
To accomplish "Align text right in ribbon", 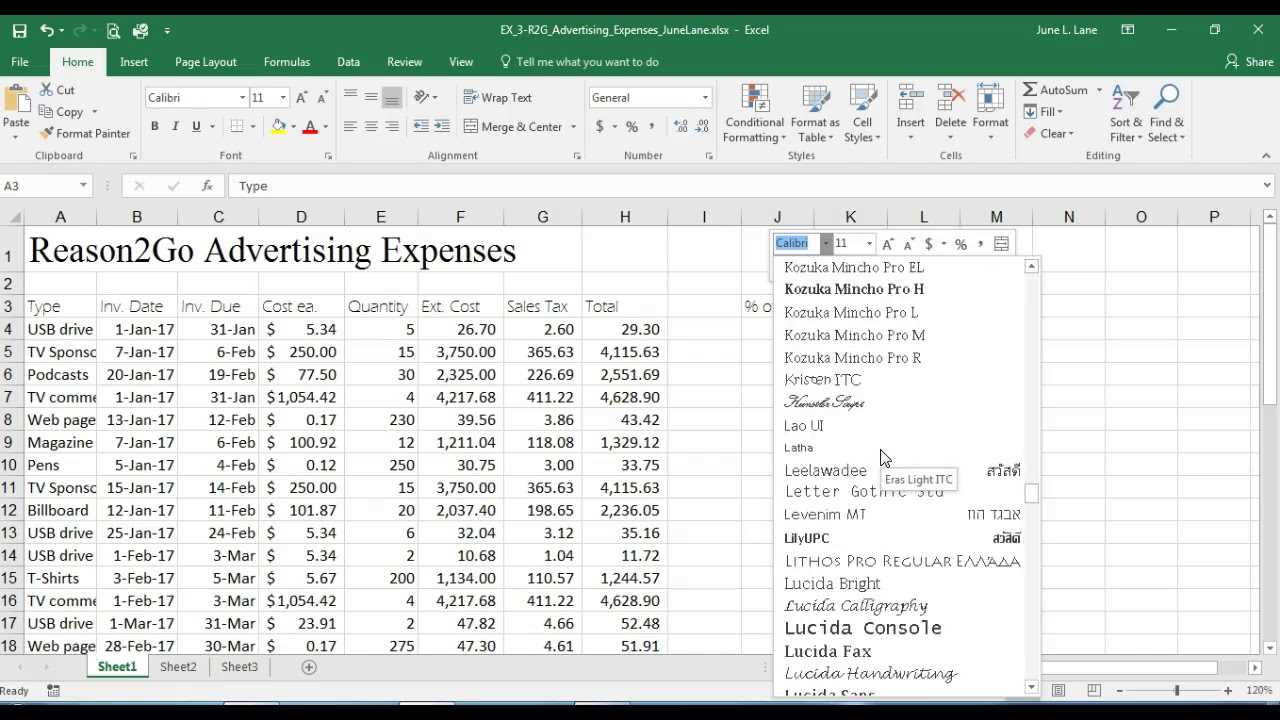I will tap(392, 127).
